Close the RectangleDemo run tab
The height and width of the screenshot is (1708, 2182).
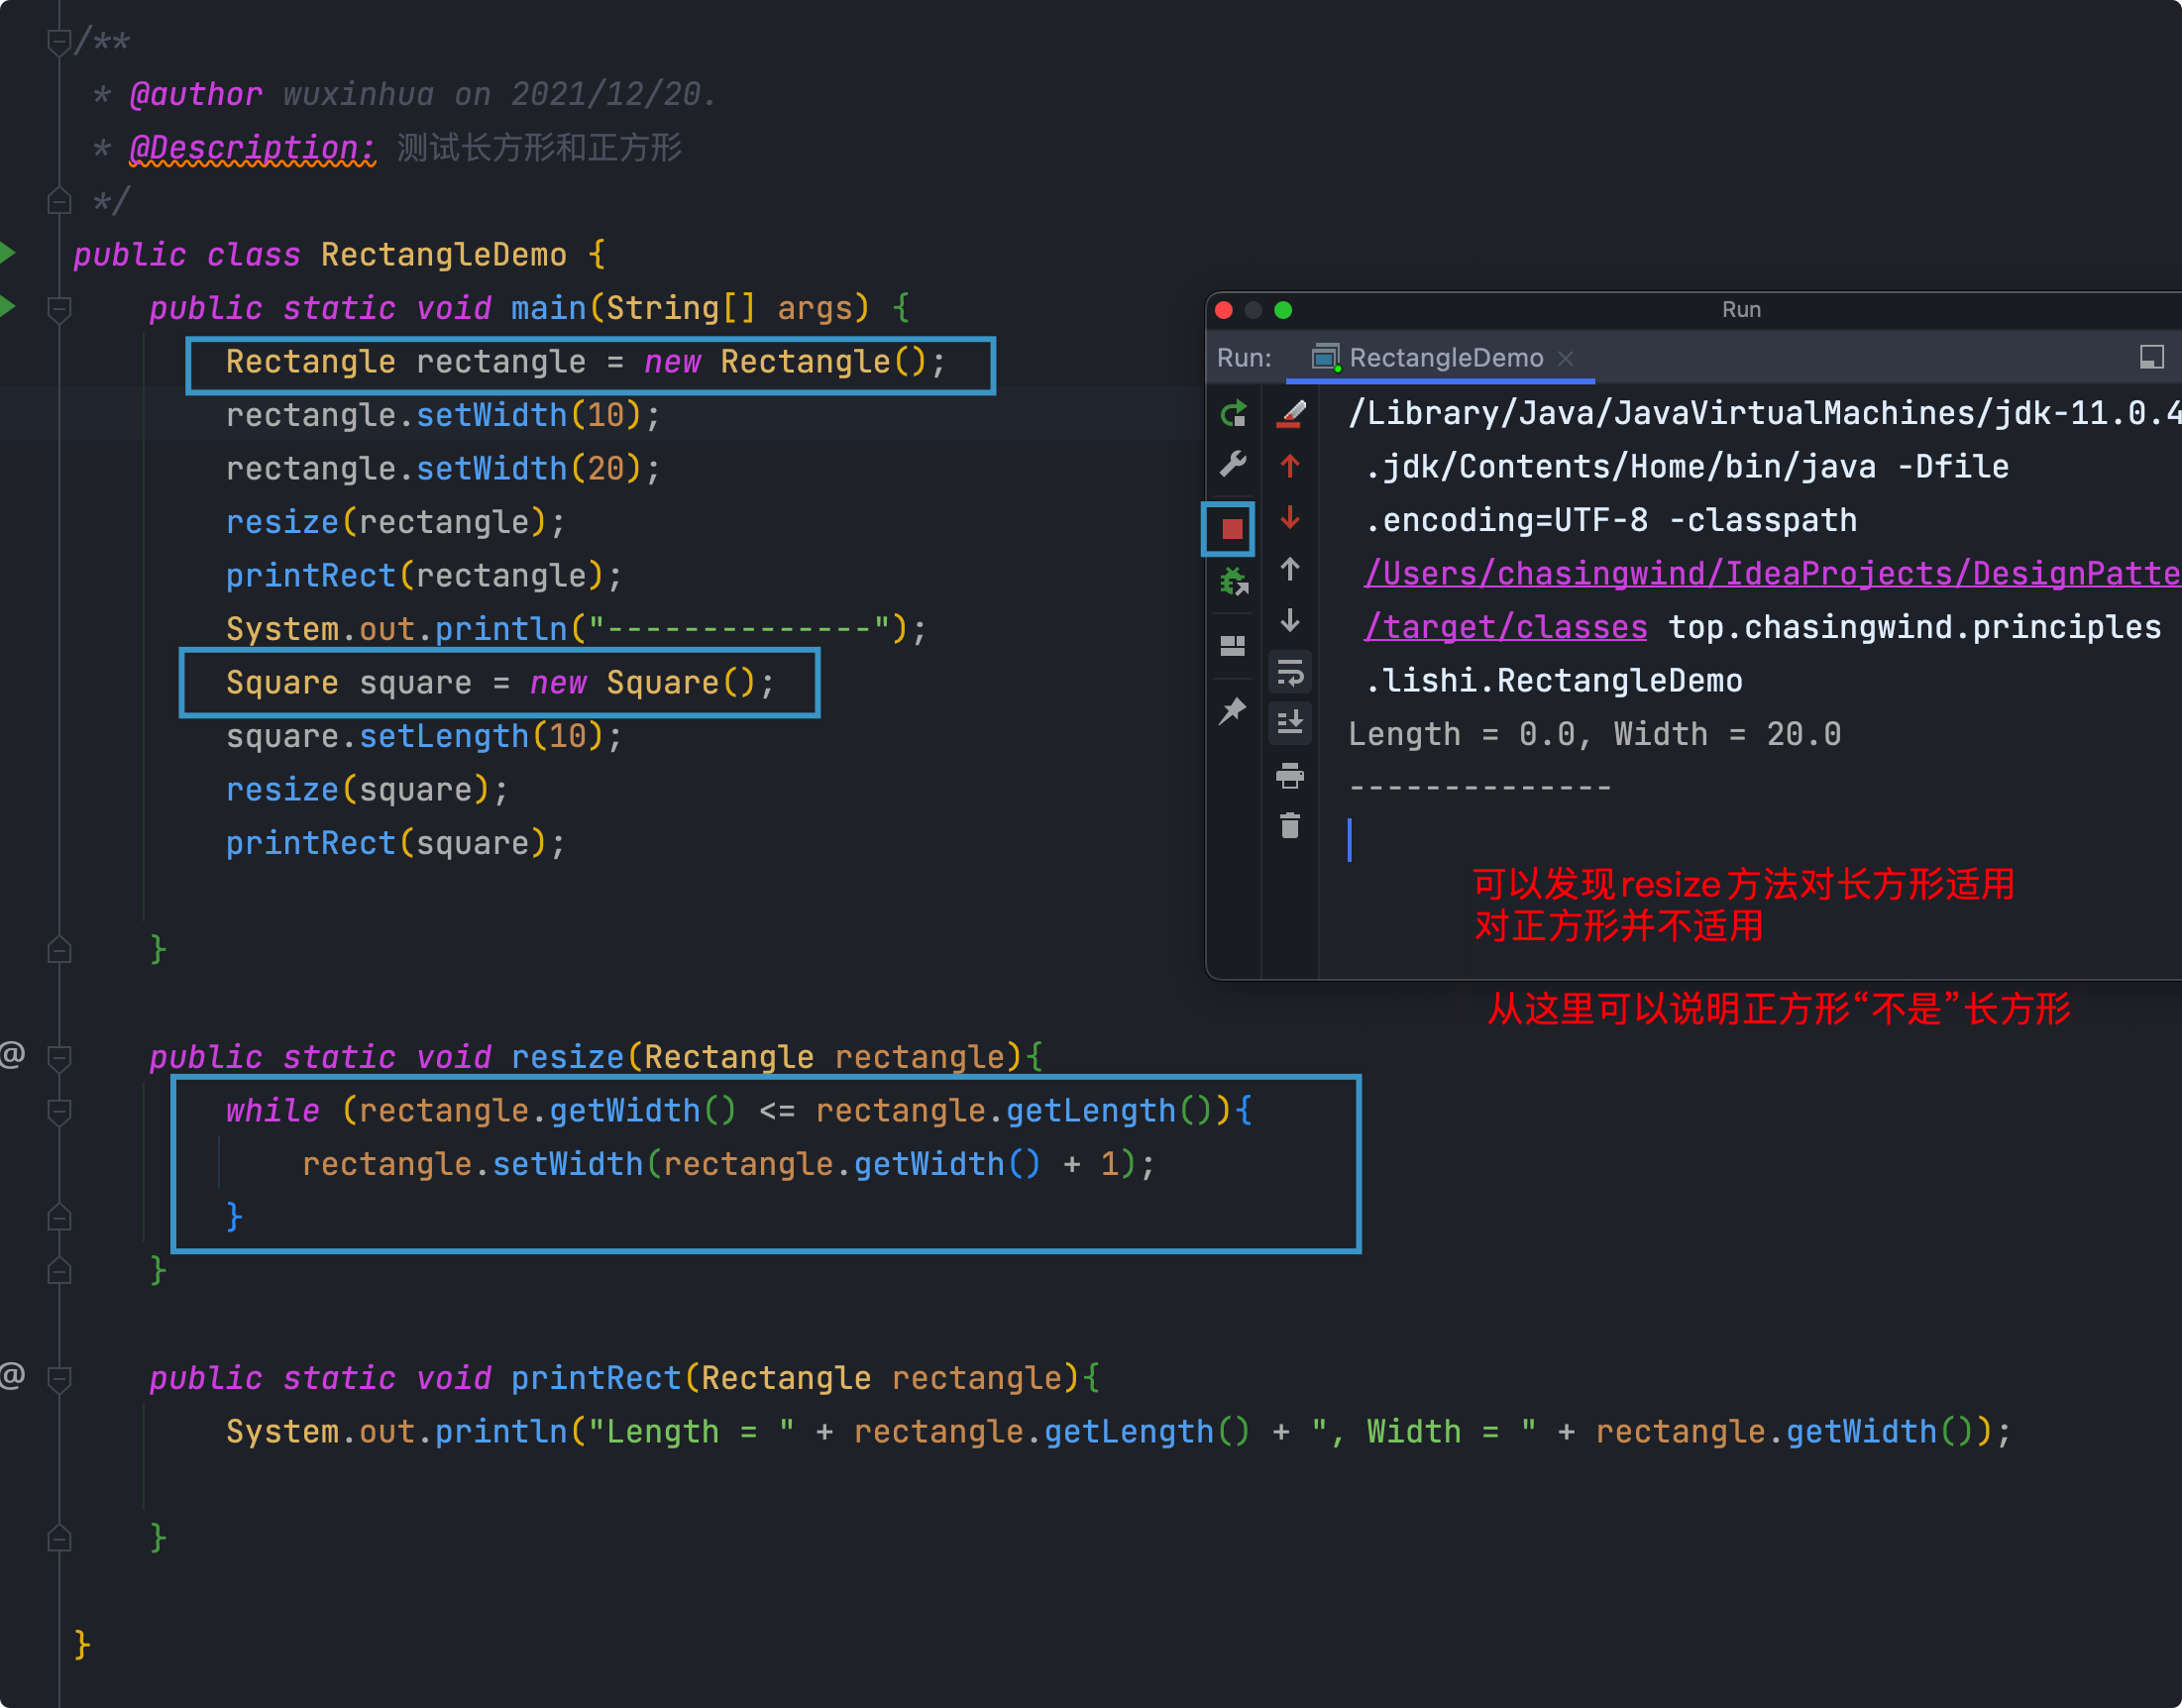1566,358
